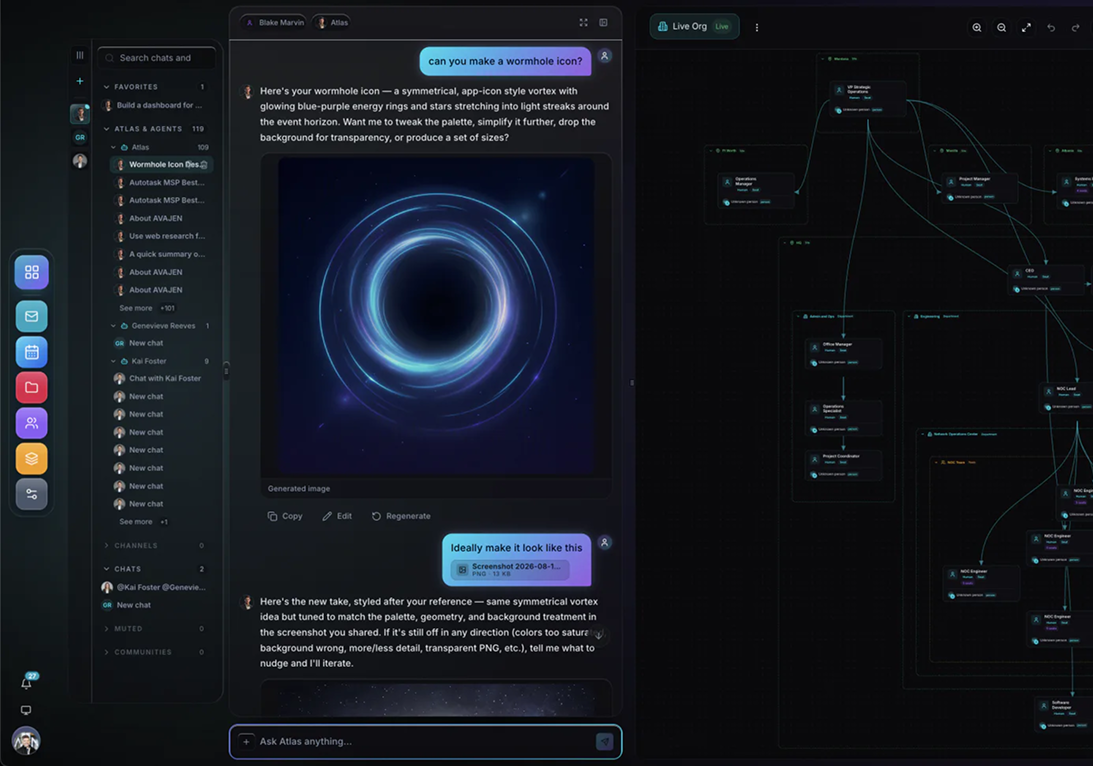Expand the chat panel to fullscreen

pyautogui.click(x=583, y=22)
